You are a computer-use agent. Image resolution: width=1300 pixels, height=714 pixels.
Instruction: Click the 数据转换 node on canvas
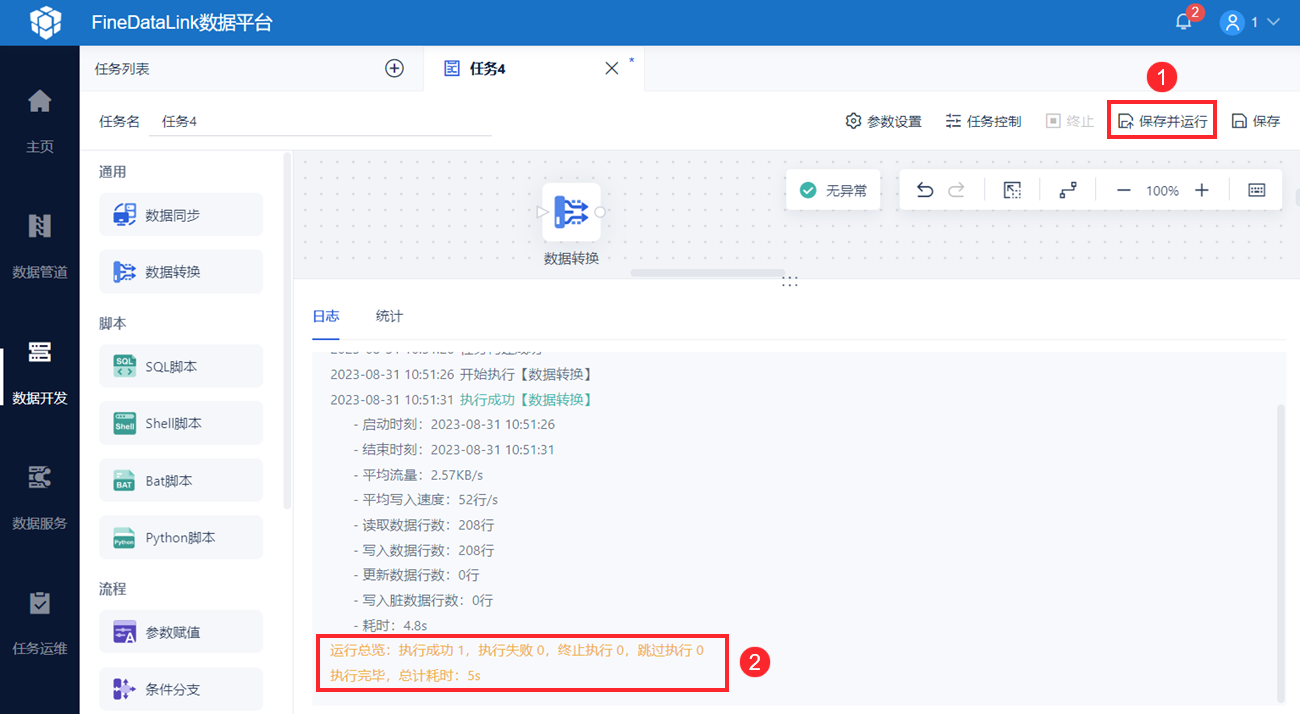click(x=572, y=212)
